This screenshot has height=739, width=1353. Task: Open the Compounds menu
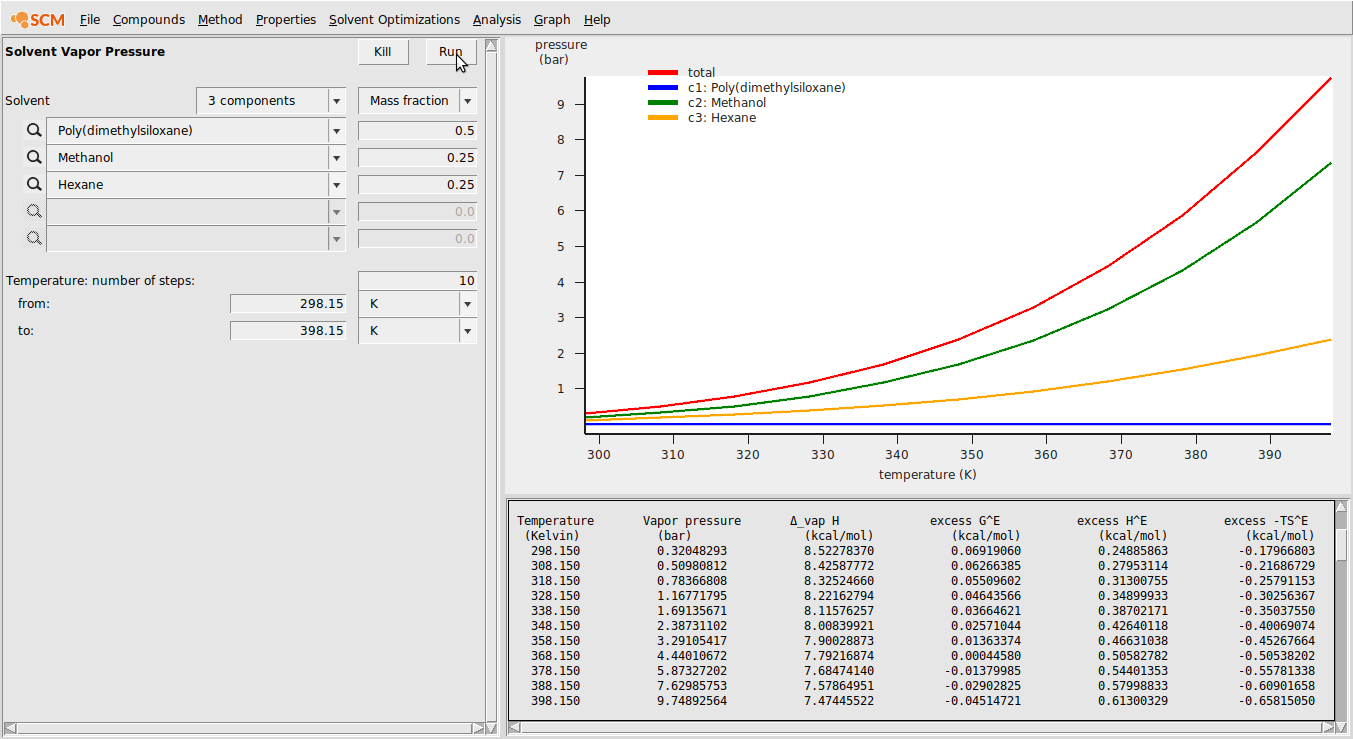point(148,20)
